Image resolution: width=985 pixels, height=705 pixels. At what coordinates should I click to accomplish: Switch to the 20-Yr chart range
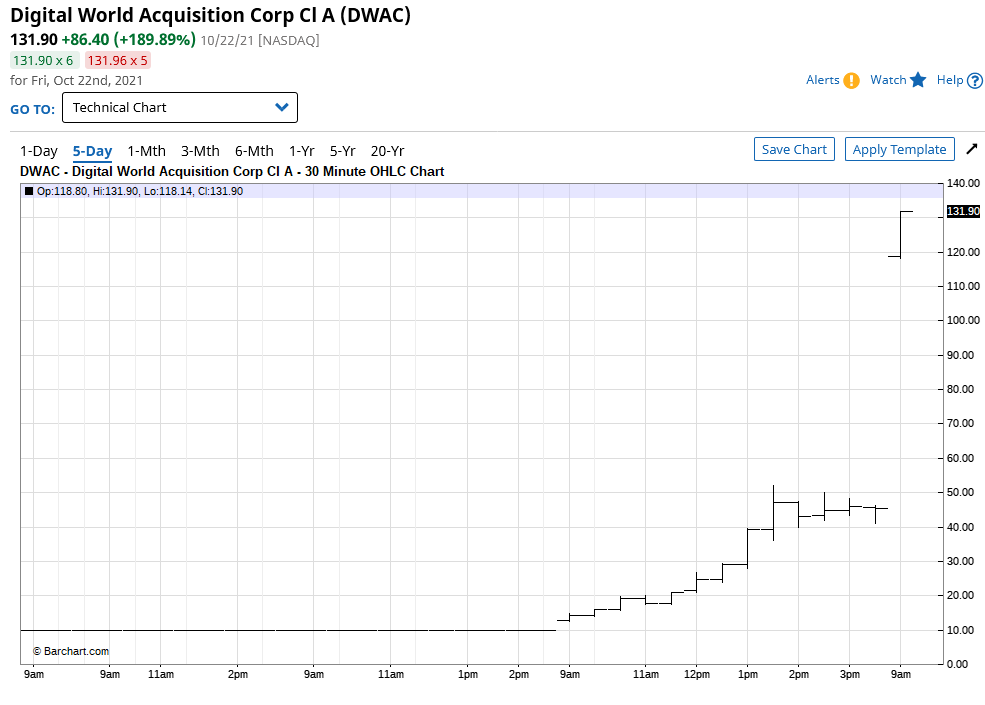coord(388,151)
